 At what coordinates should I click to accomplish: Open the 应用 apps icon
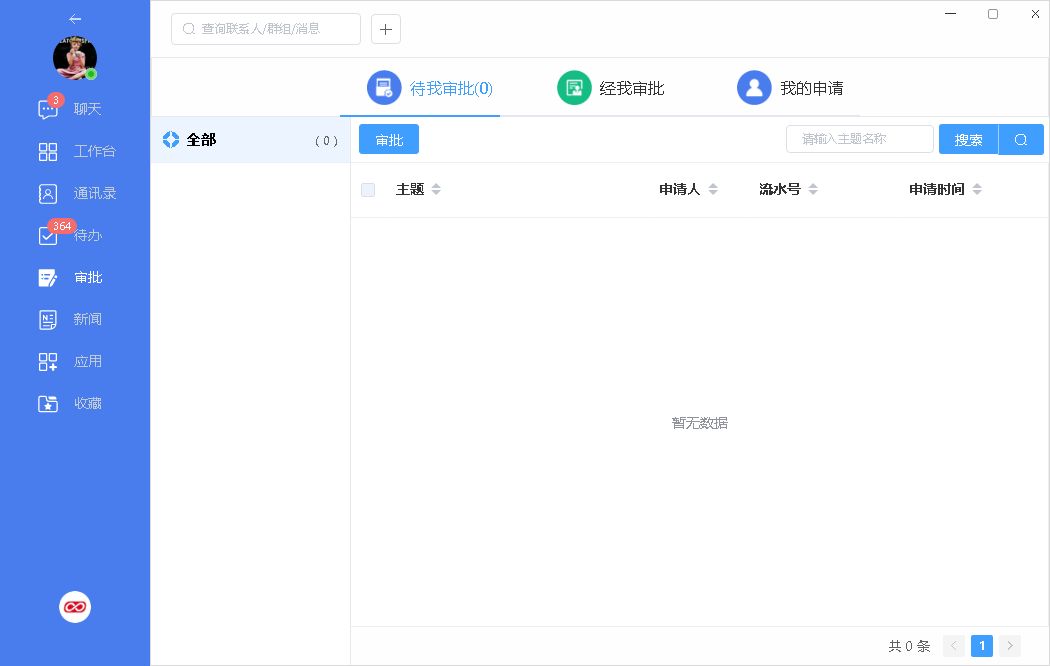pyautogui.click(x=48, y=362)
